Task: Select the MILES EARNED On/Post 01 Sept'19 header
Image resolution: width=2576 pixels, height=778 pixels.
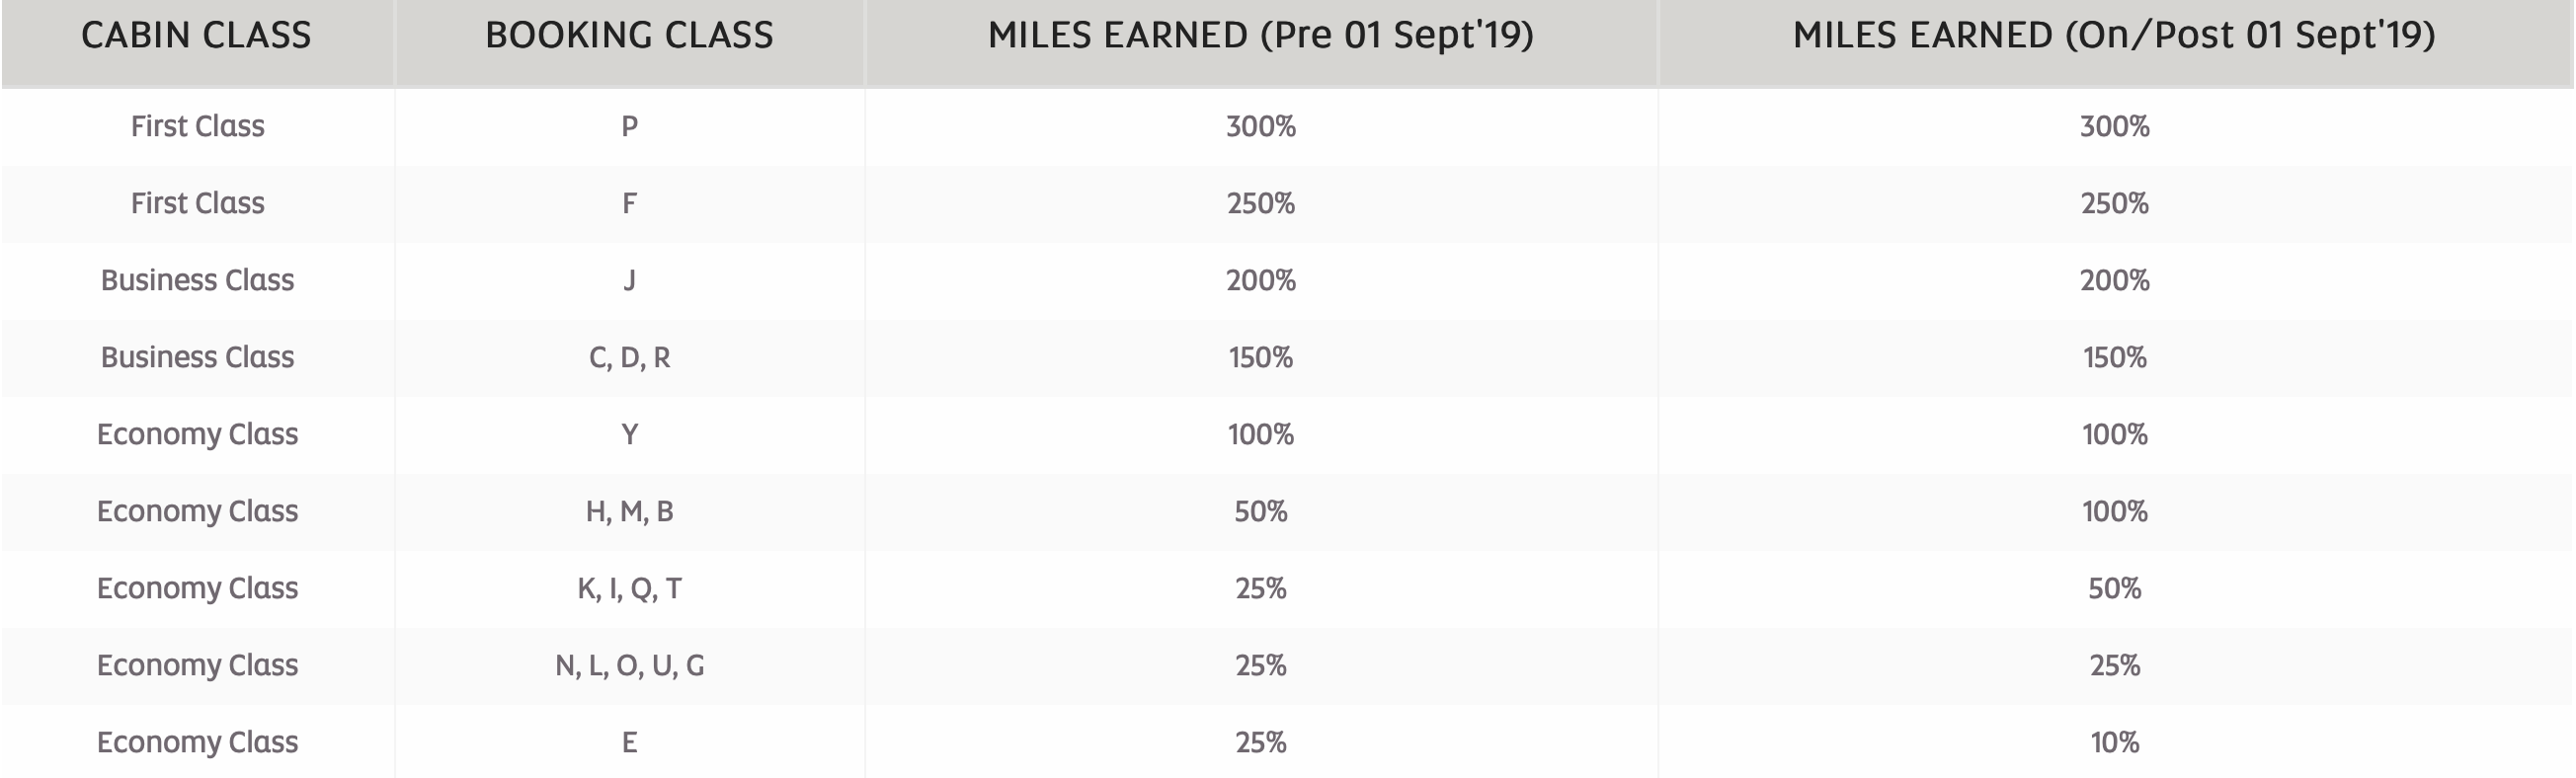Action: click(2114, 36)
